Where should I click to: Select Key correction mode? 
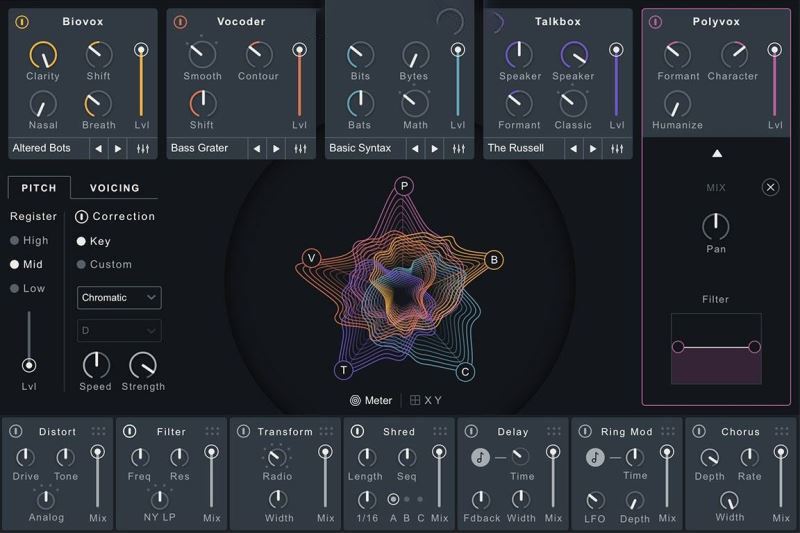93,241
